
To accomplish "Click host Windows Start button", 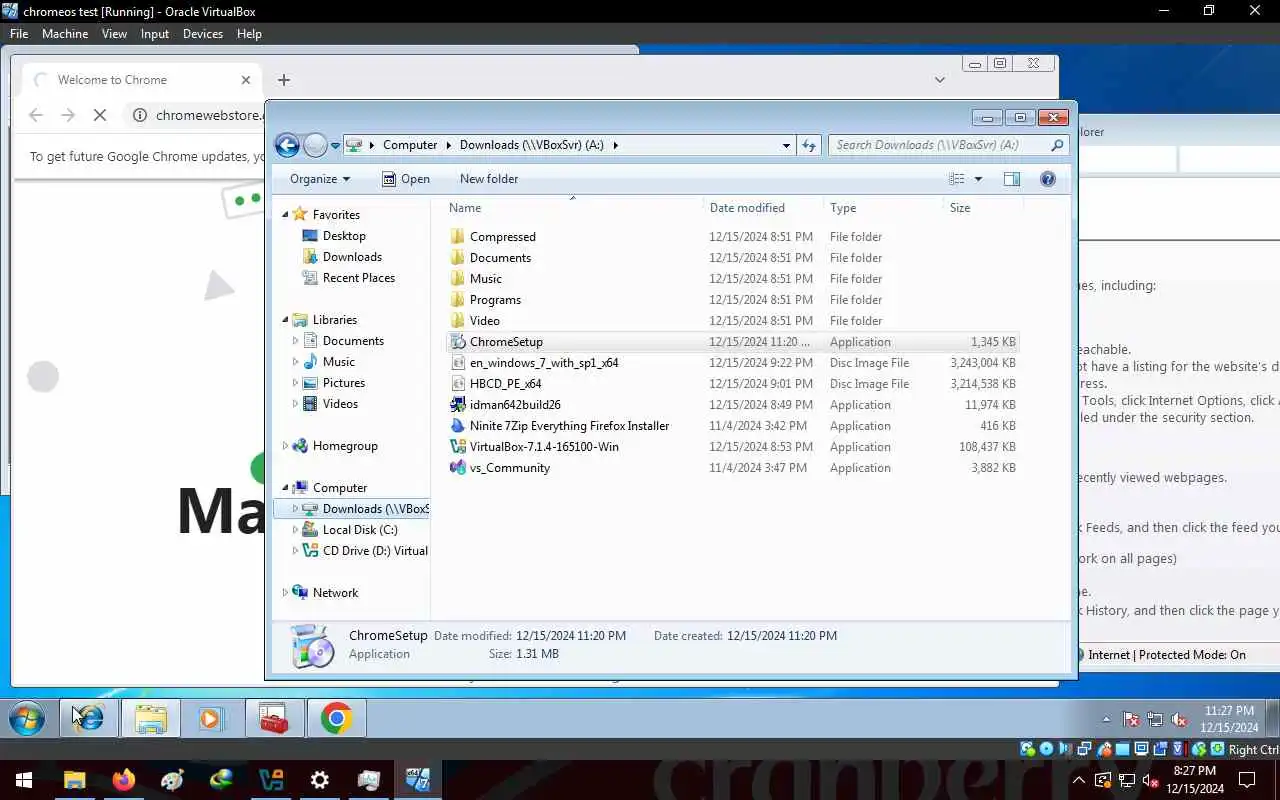I will pos(24,780).
